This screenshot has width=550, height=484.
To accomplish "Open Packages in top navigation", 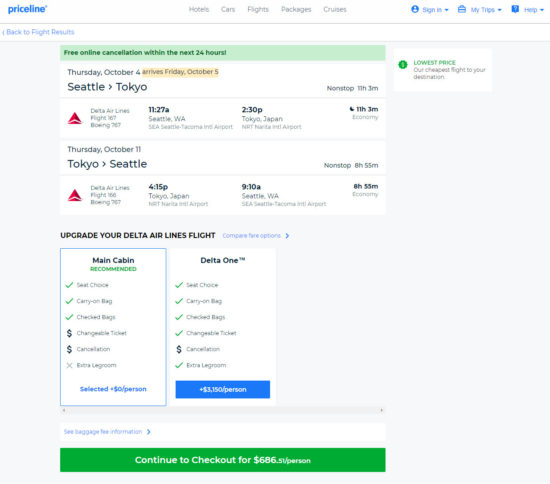I will coord(296,9).
